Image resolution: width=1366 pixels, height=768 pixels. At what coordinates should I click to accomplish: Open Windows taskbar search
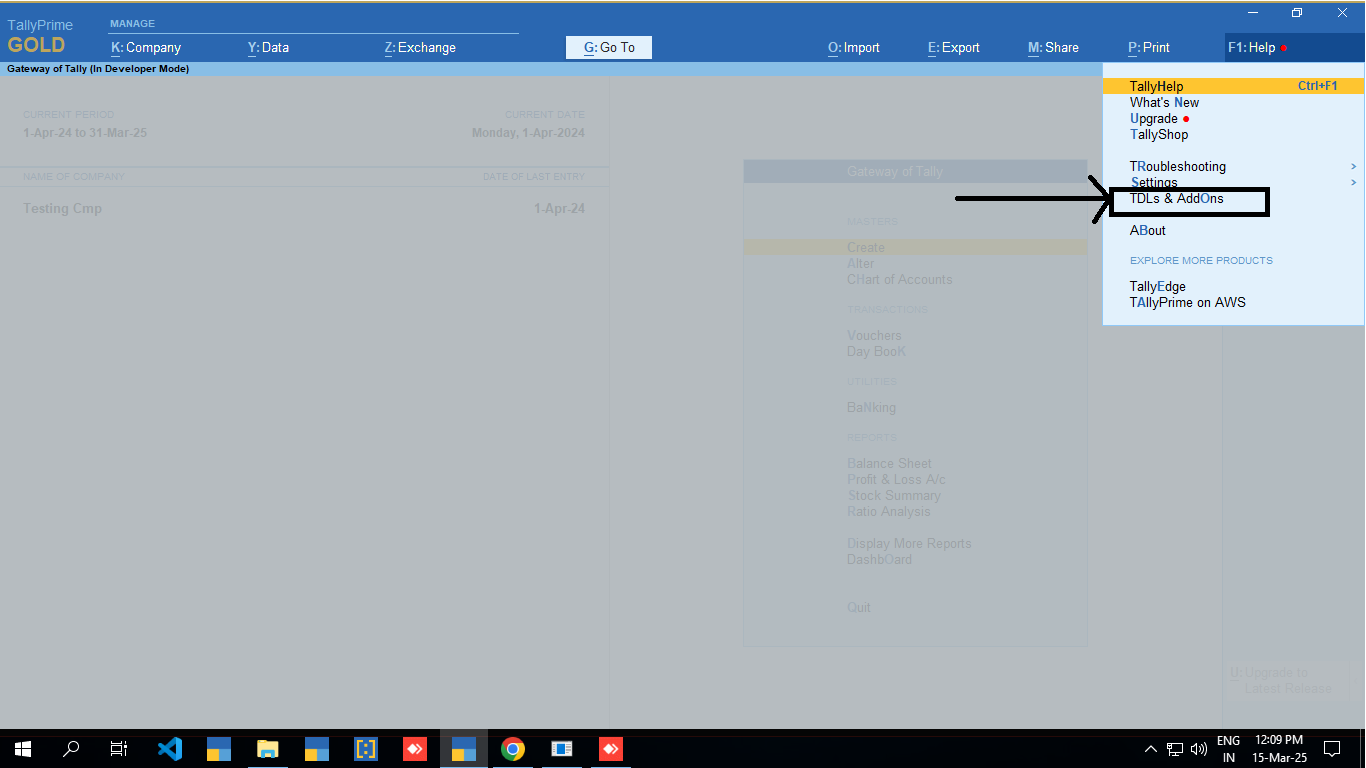(x=71, y=748)
